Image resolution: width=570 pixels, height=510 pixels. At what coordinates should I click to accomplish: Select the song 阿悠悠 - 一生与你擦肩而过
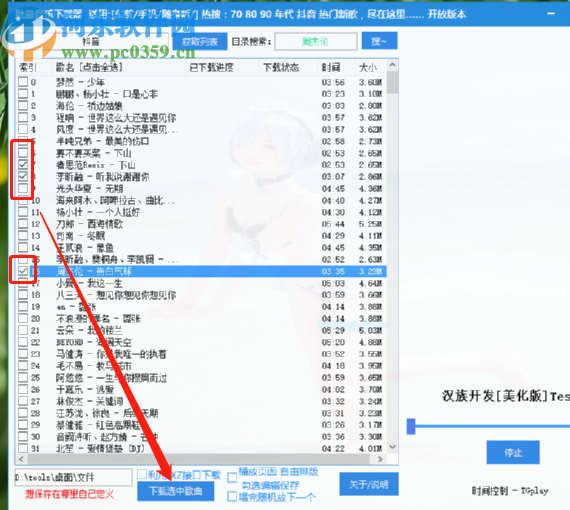pos(111,378)
